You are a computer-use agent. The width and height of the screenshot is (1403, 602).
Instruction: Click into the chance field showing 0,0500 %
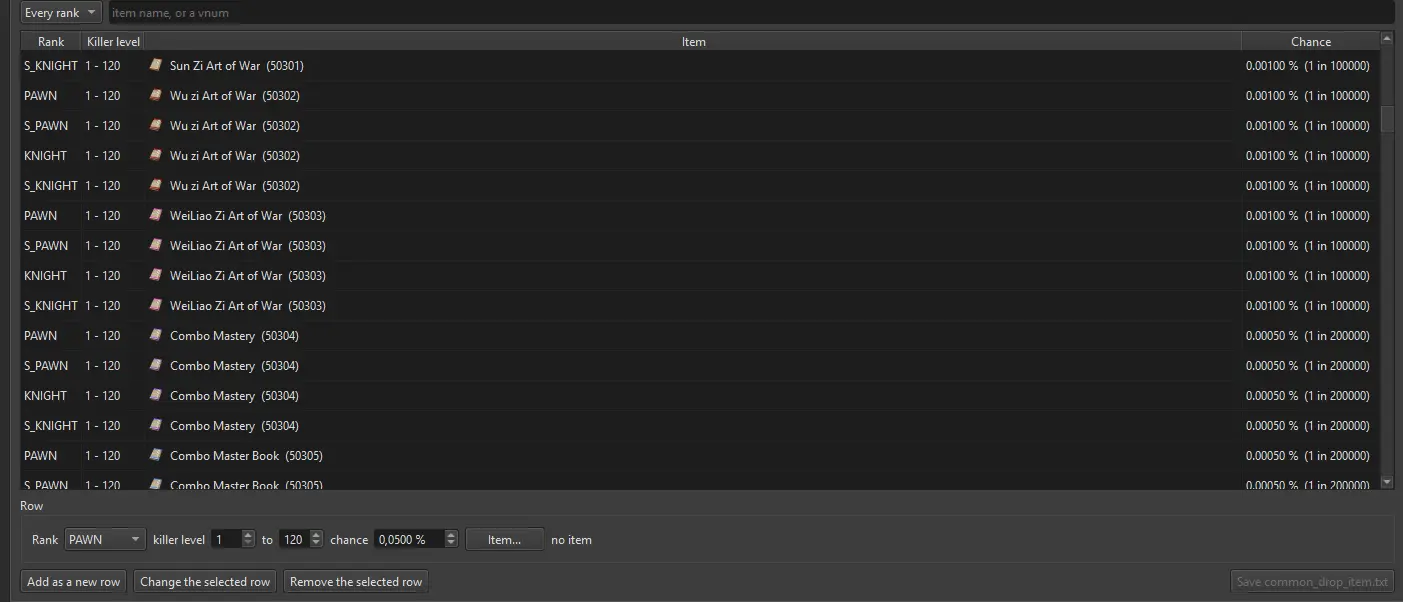409,539
